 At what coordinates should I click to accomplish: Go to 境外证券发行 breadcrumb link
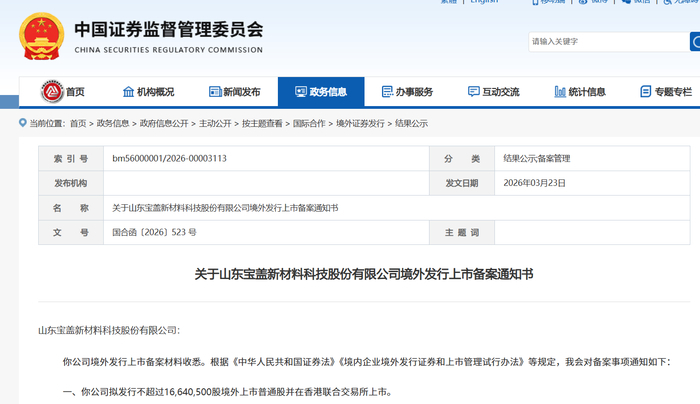pos(360,124)
